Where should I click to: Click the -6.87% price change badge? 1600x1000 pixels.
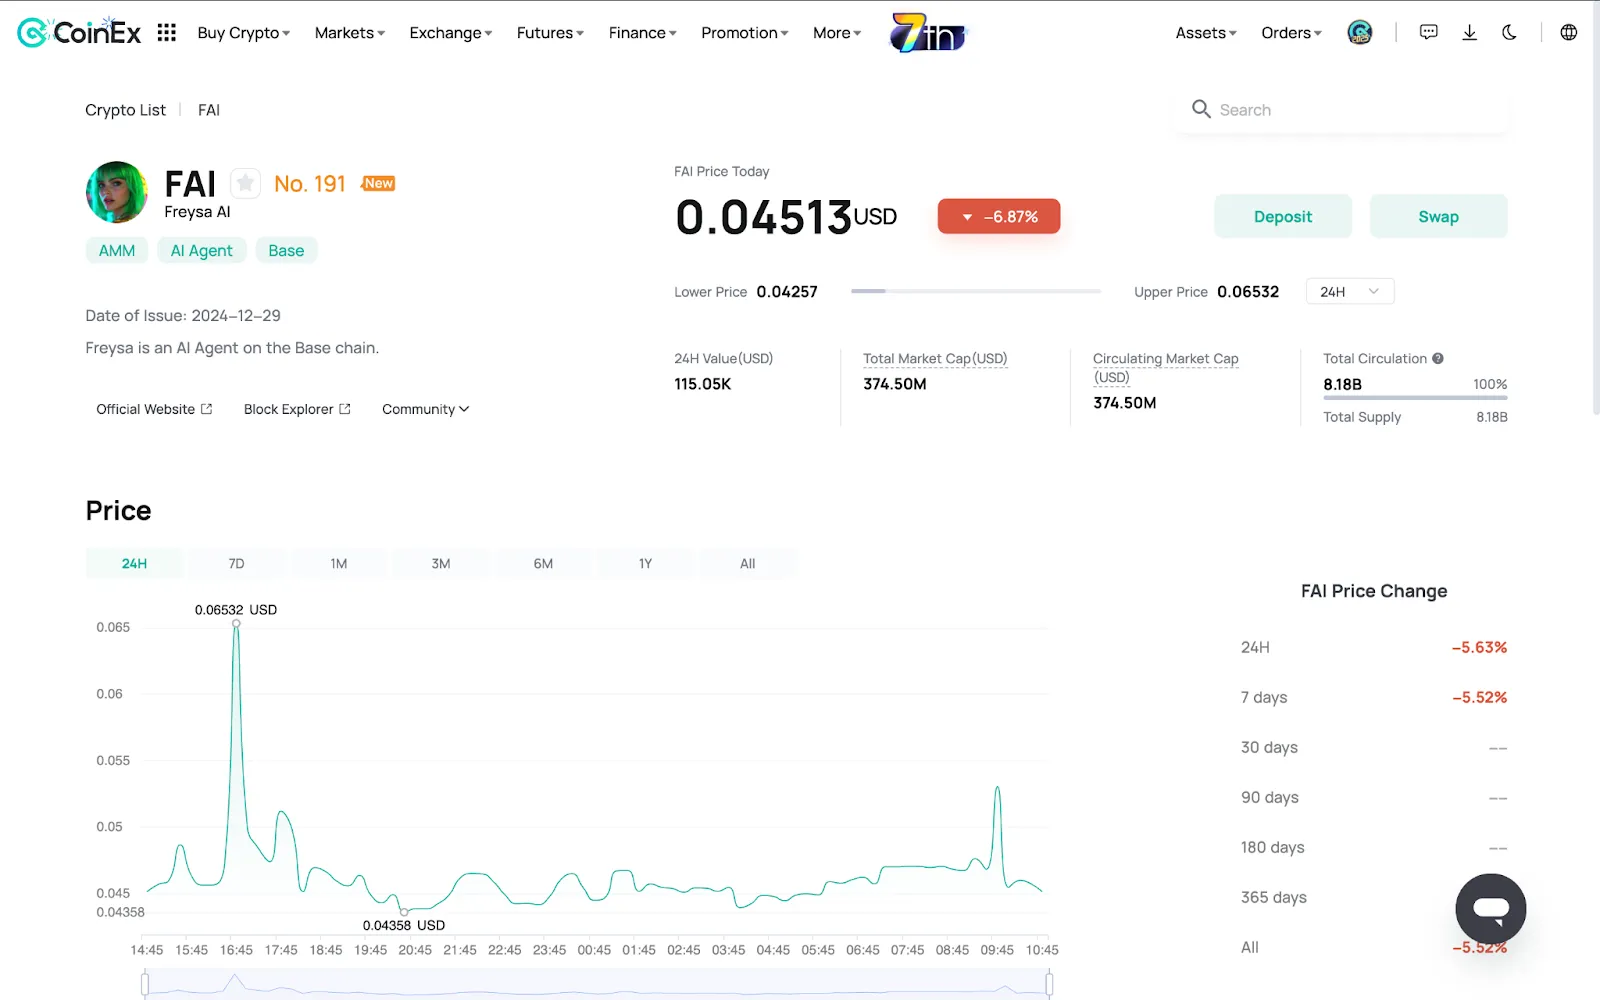pos(999,216)
